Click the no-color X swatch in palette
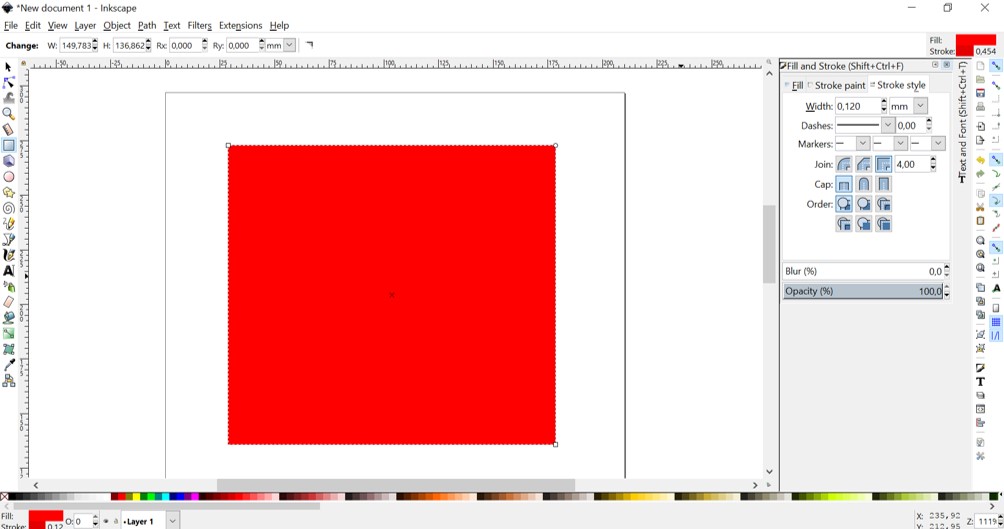The height and width of the screenshot is (529, 1004). pyautogui.click(x=4, y=496)
